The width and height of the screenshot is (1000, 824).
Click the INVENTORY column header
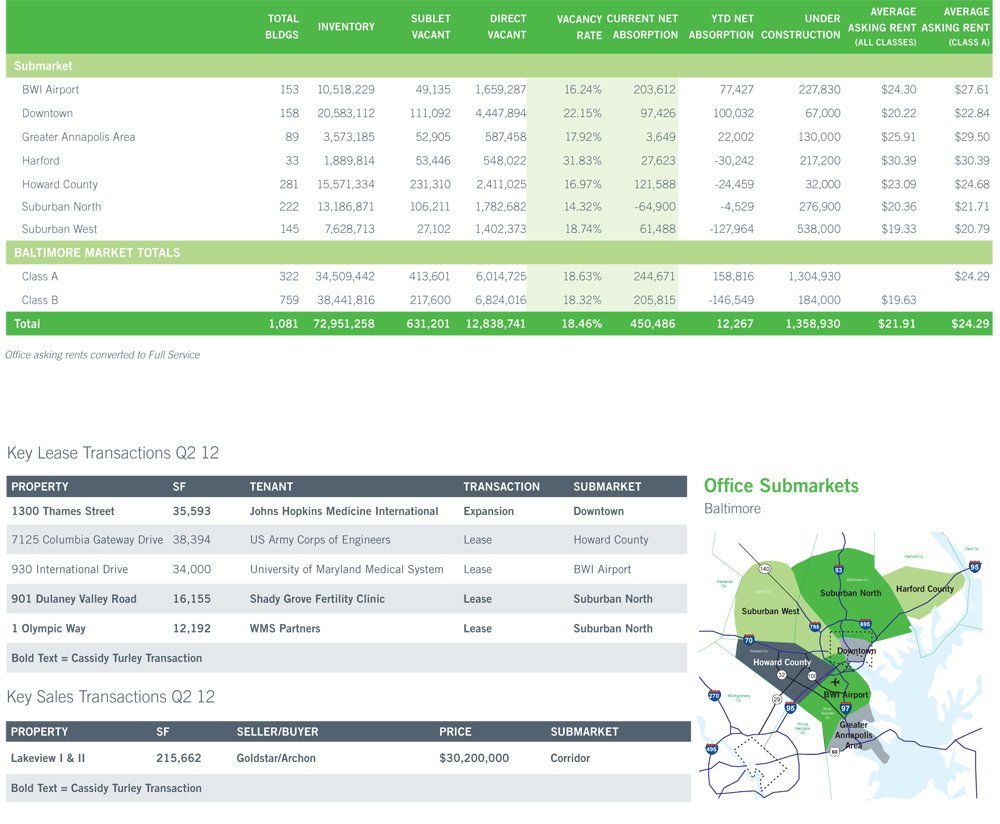click(346, 27)
